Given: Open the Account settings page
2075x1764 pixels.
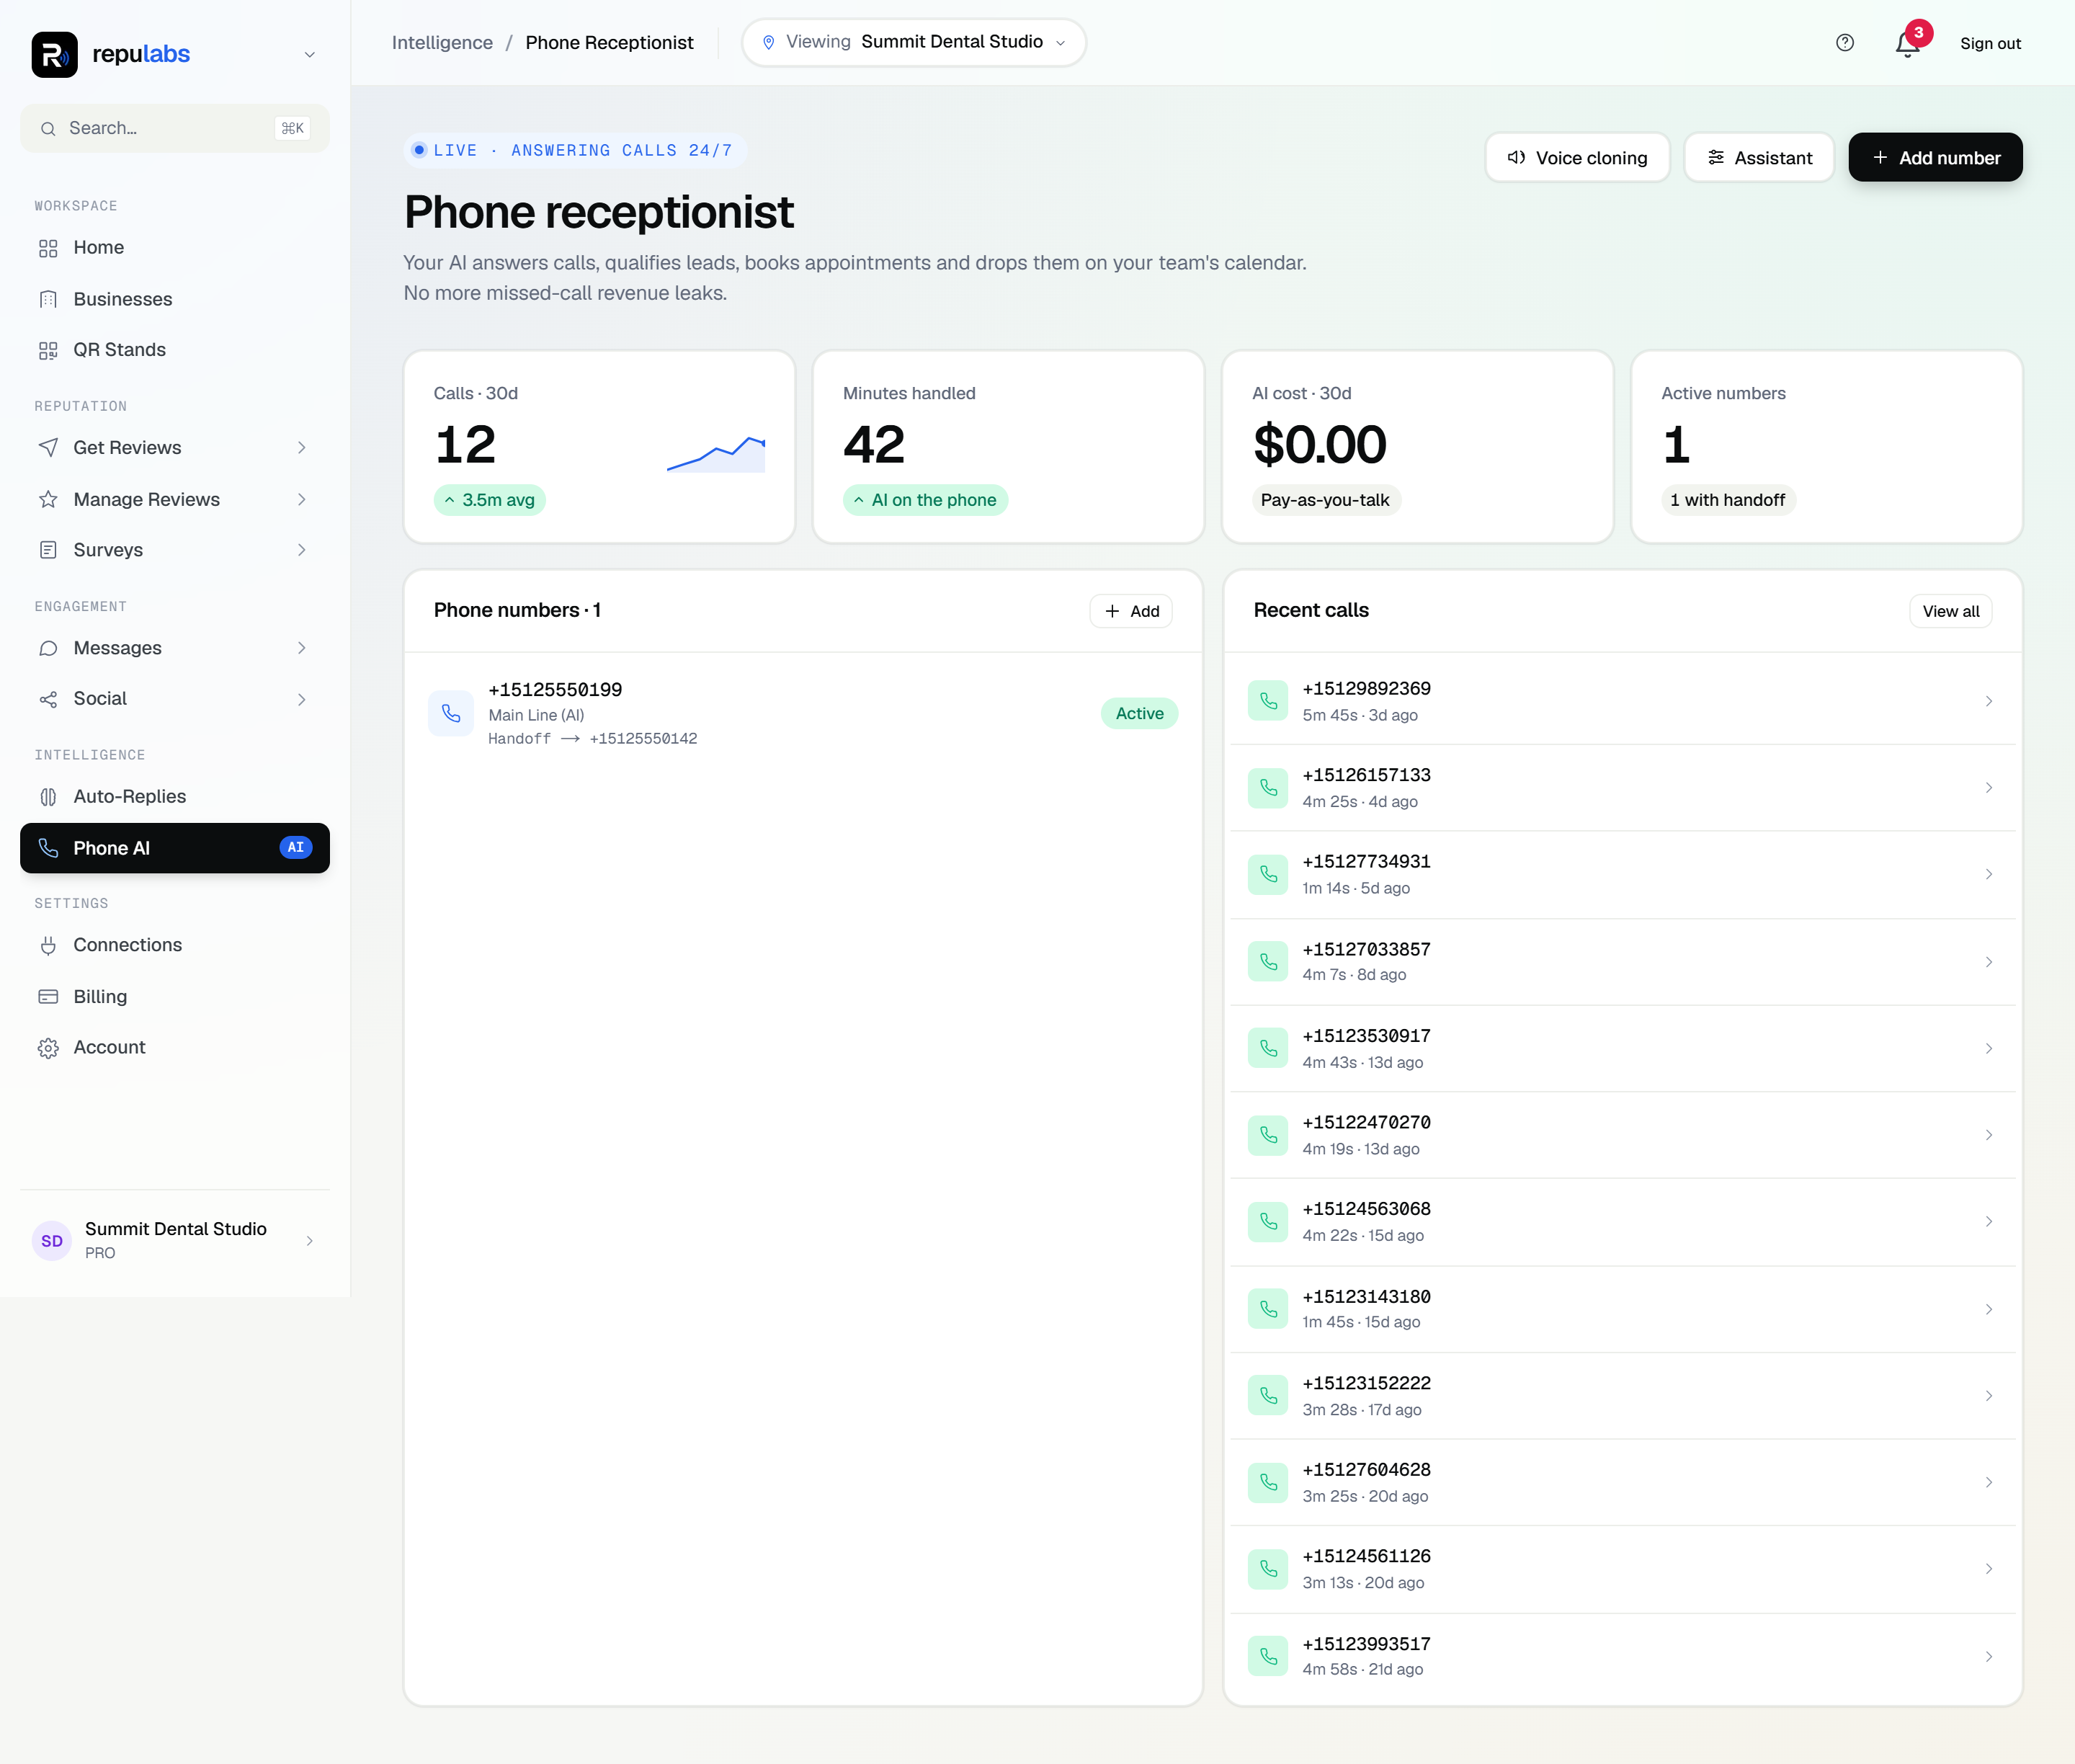Looking at the screenshot, I should (x=175, y=1048).
